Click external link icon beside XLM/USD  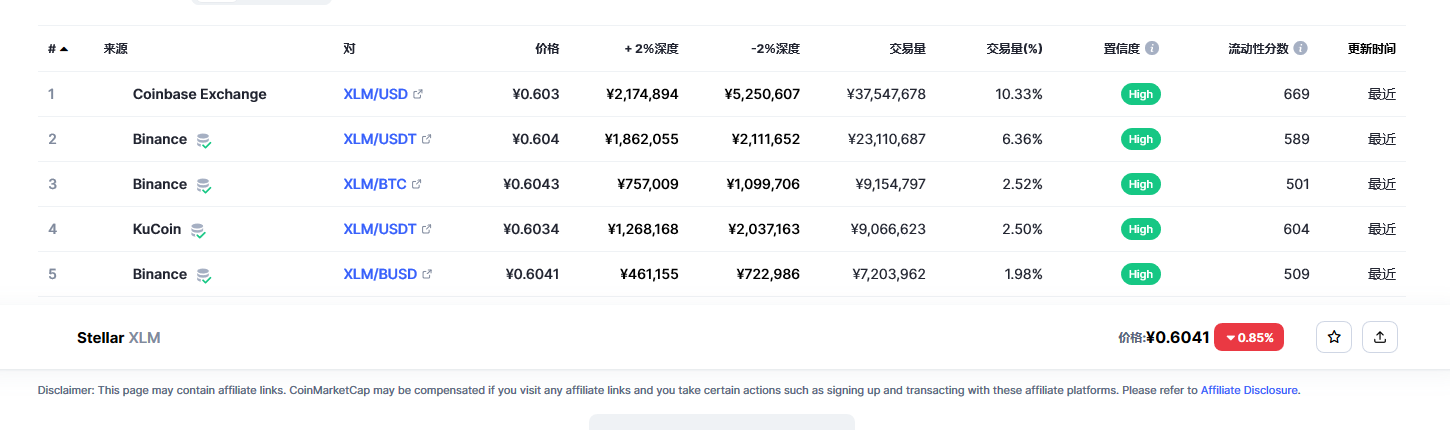pos(418,94)
